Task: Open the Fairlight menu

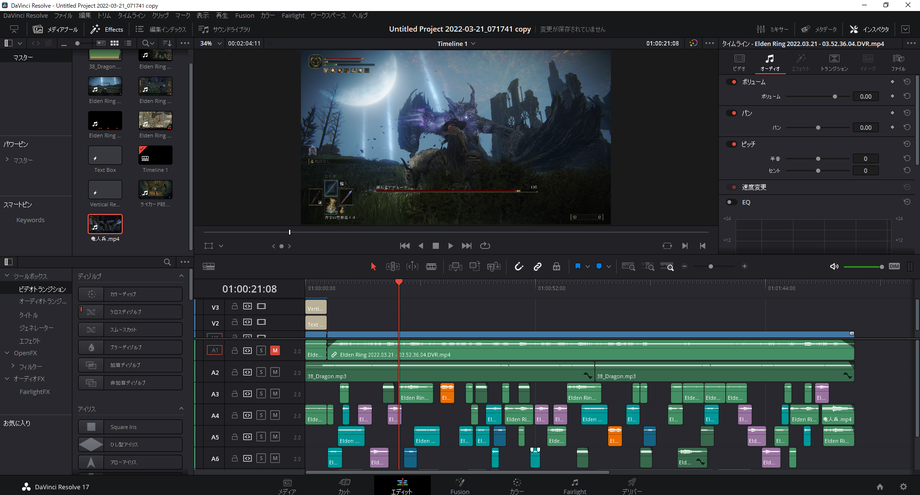Action: point(293,15)
